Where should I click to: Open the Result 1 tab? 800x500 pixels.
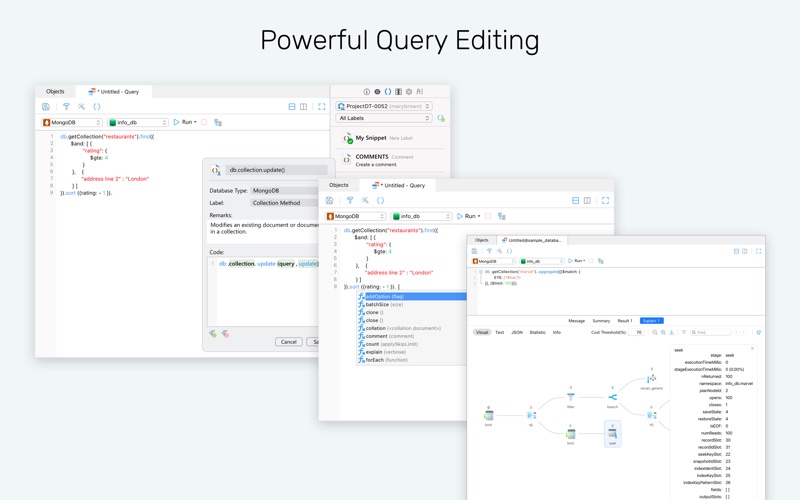tap(624, 321)
